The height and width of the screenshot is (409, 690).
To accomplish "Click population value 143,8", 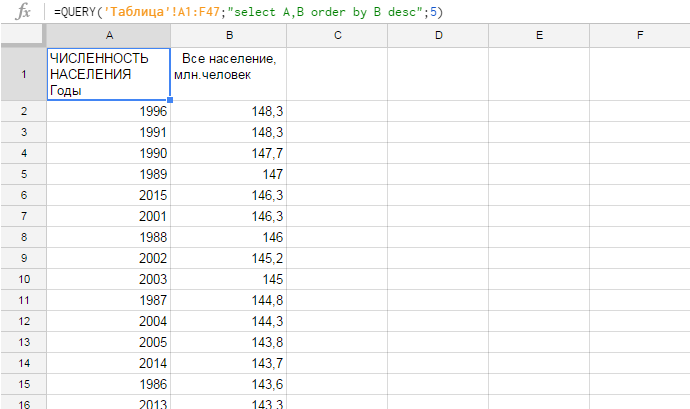I will tap(229, 342).
